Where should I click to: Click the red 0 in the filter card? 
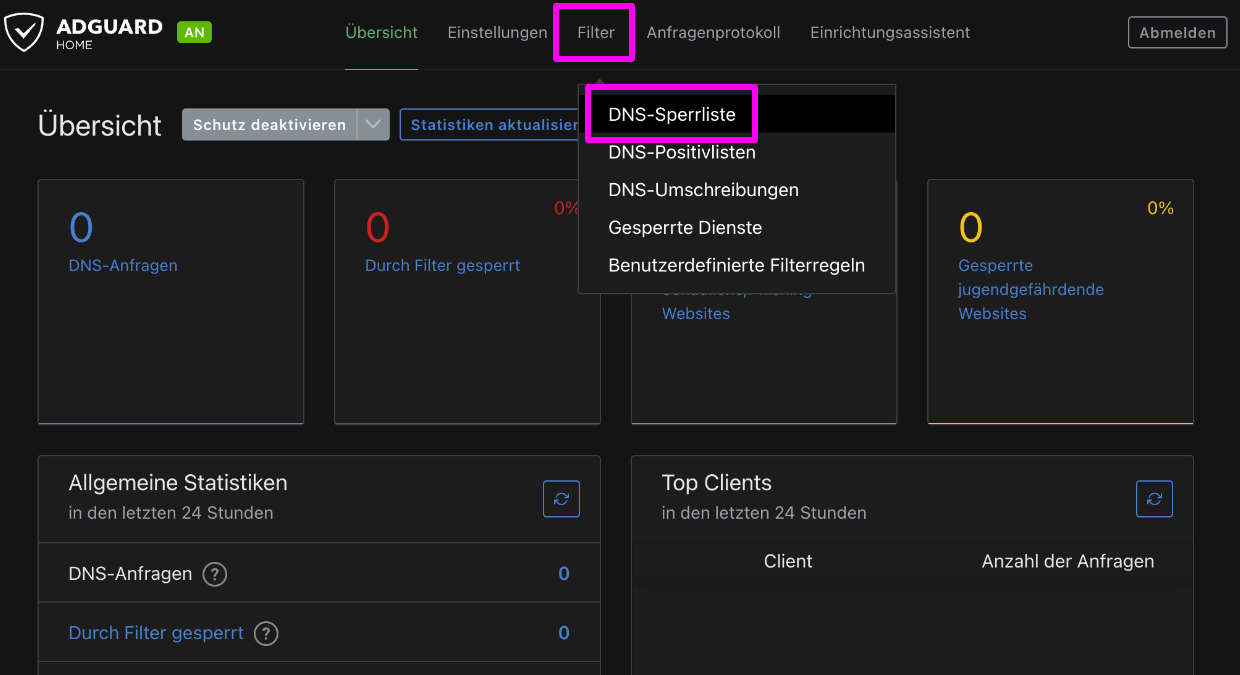(377, 228)
